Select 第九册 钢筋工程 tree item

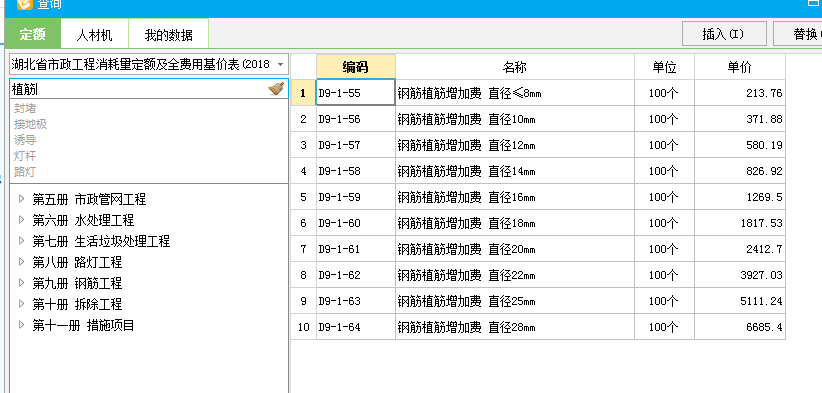(x=77, y=283)
